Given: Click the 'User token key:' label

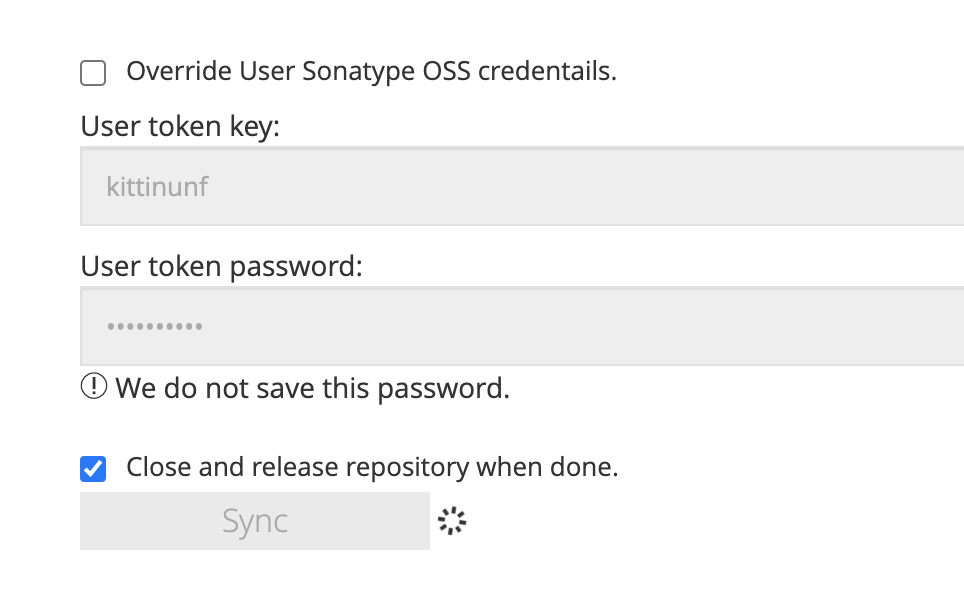Looking at the screenshot, I should [x=180, y=127].
